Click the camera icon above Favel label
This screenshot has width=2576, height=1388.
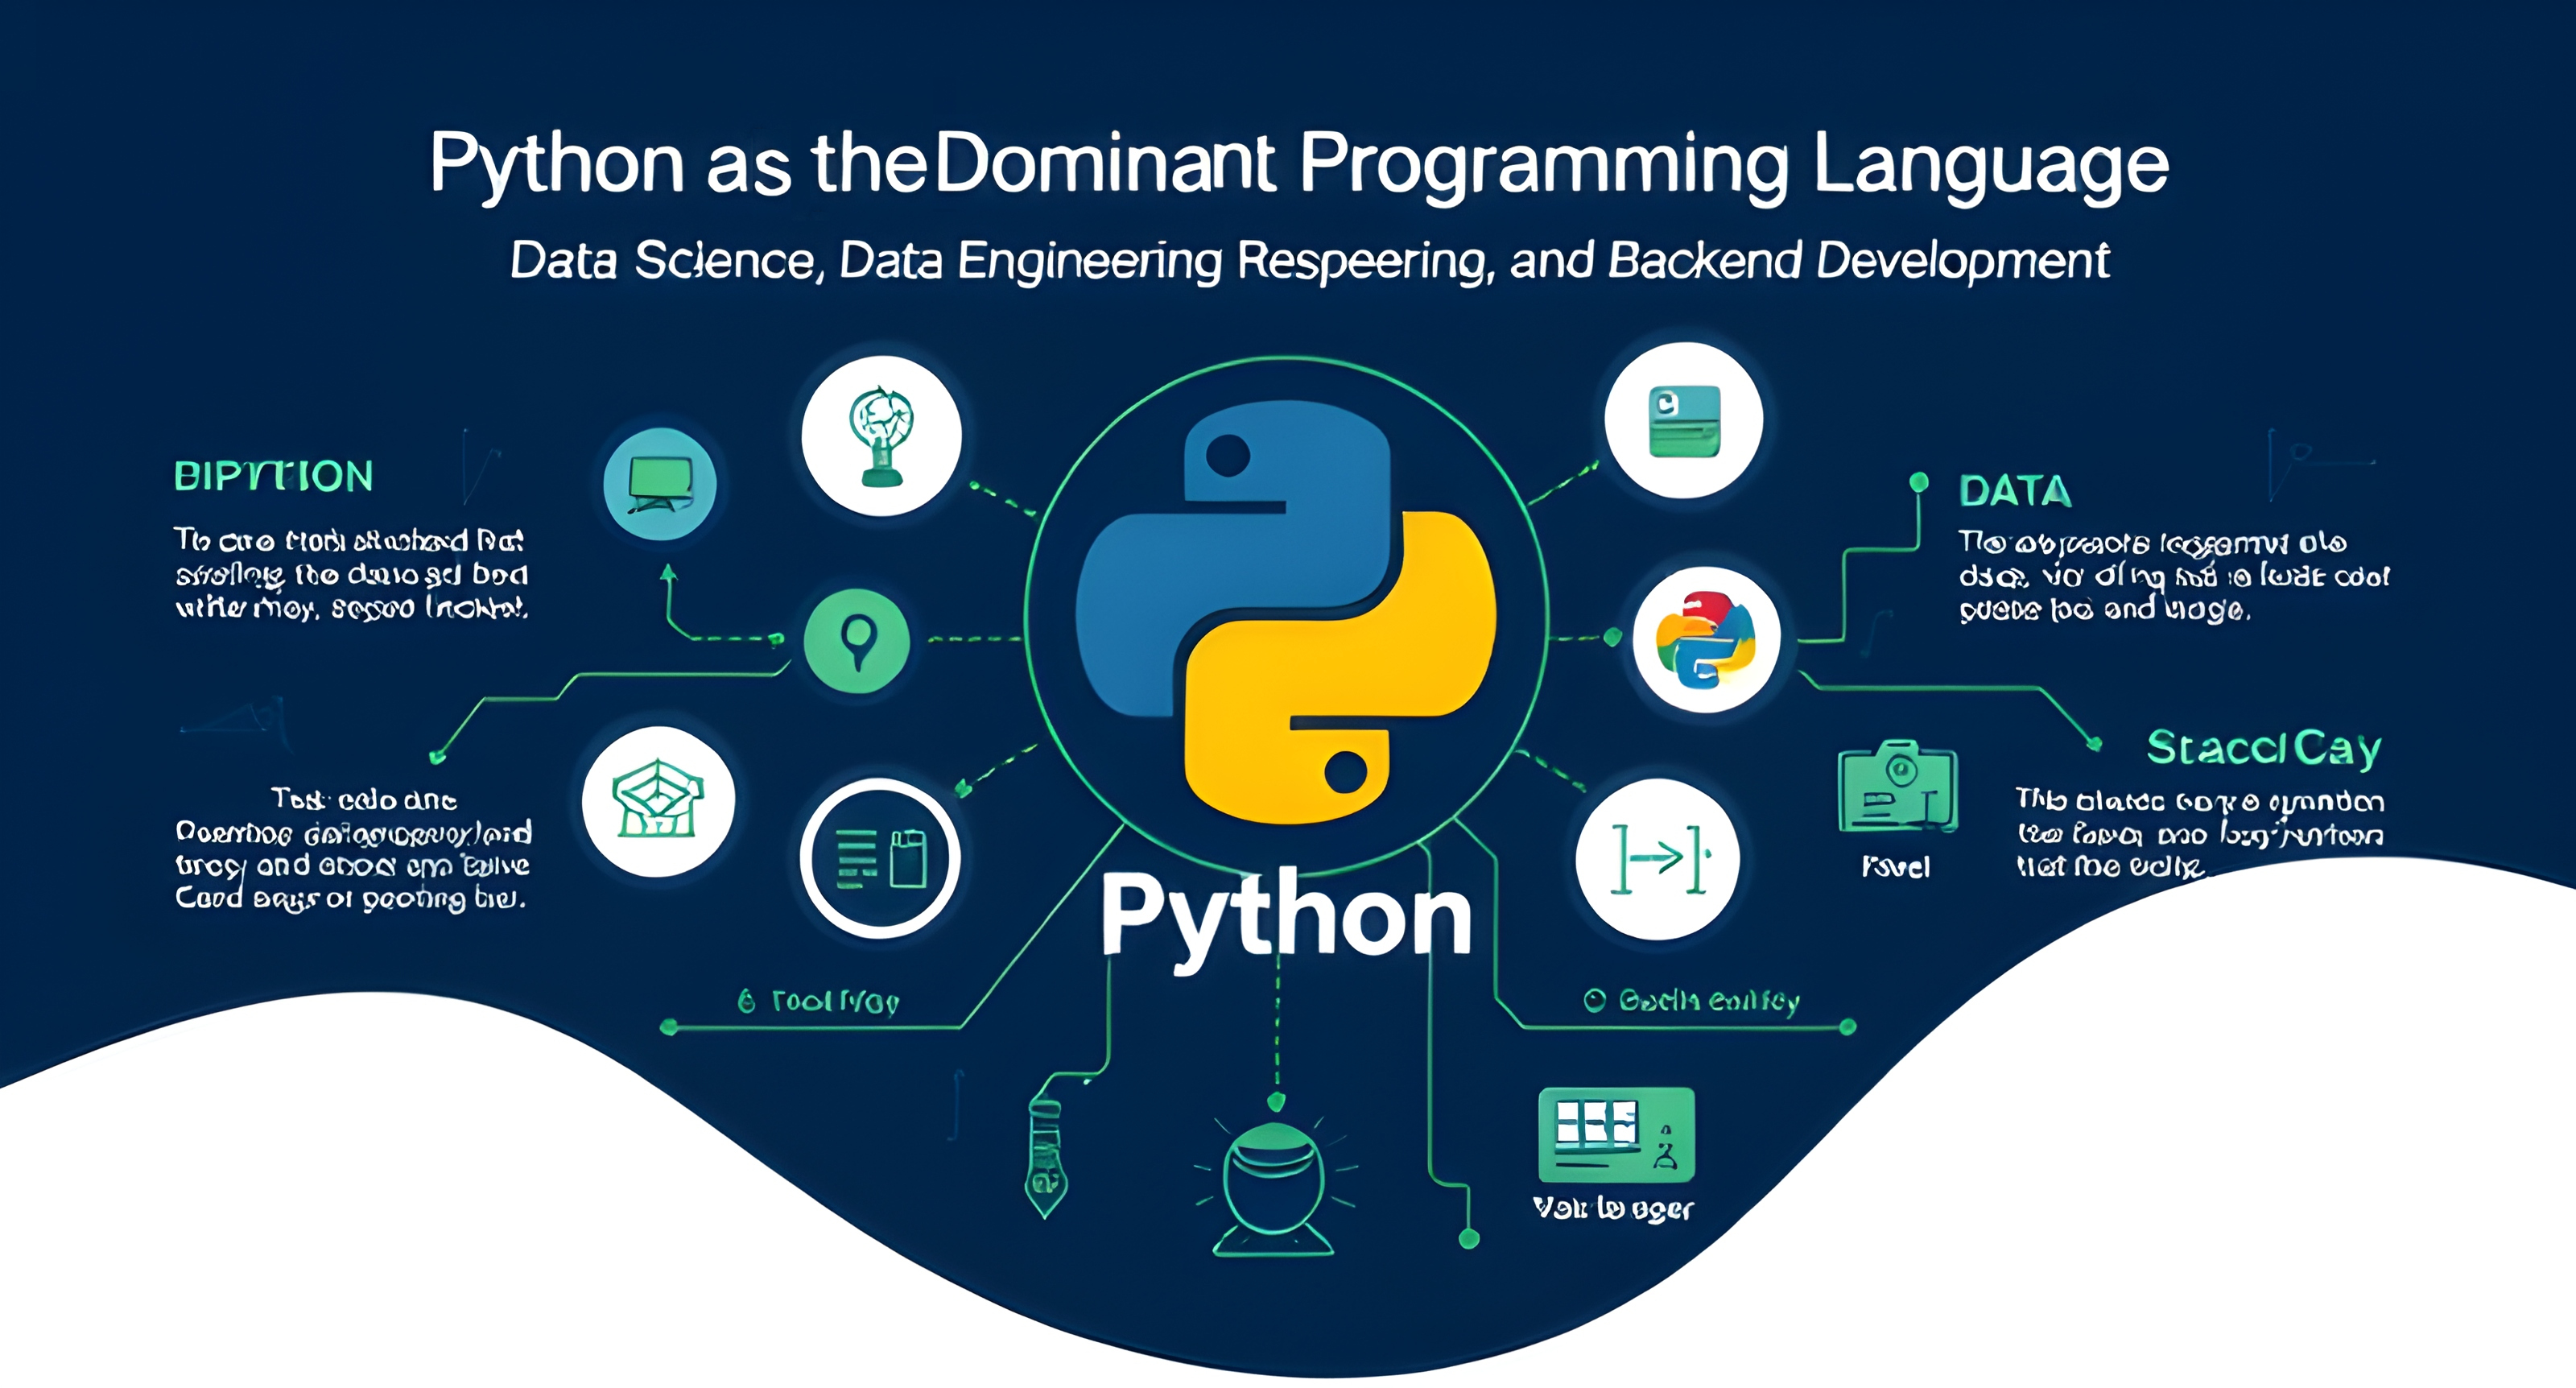point(1897,786)
